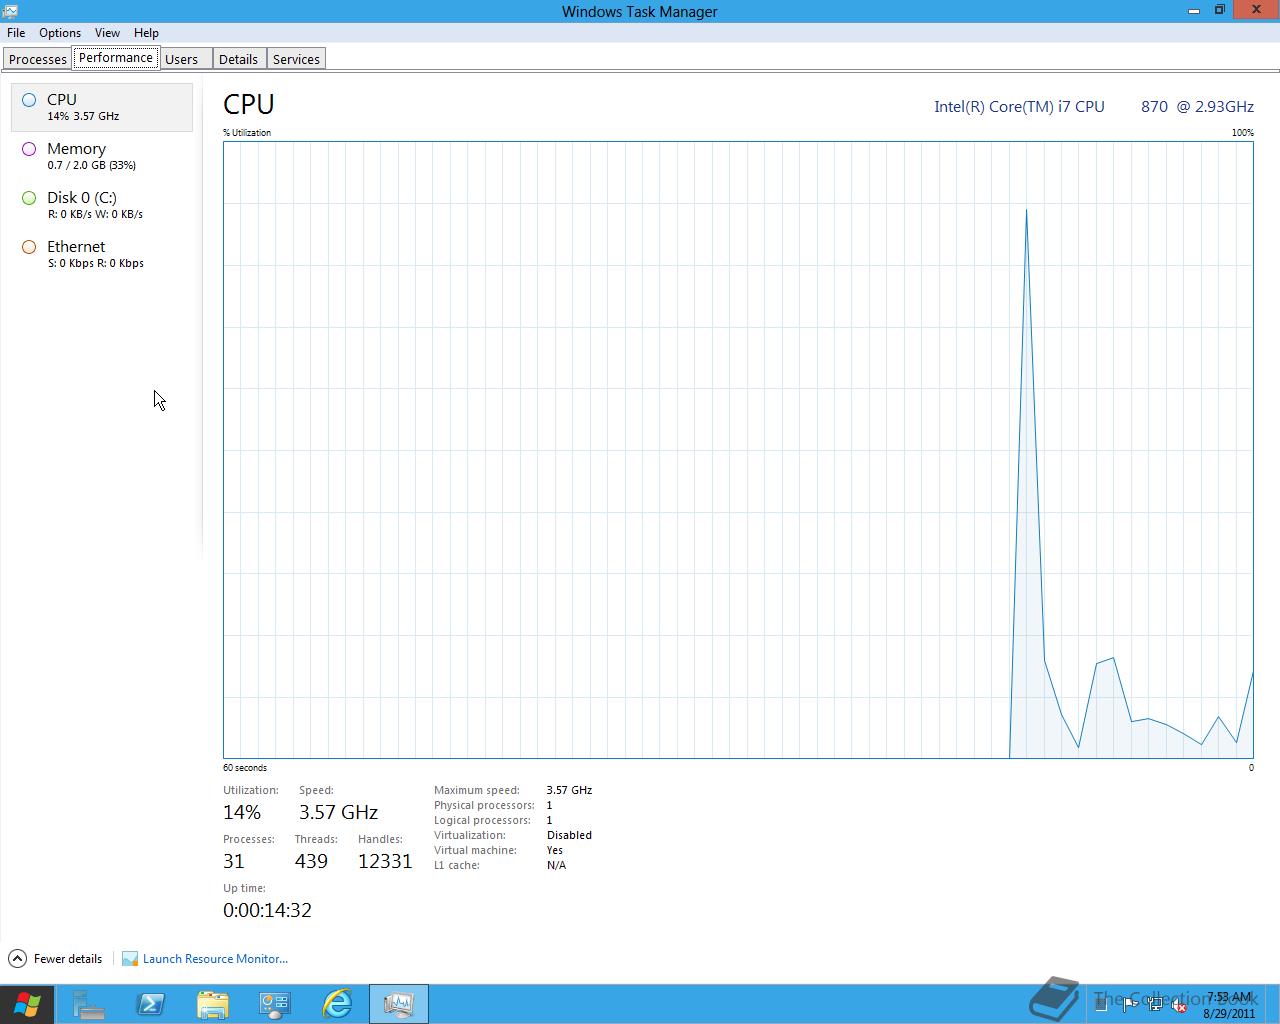Click the 60 seconds graph label
Image resolution: width=1280 pixels, height=1024 pixels.
(x=245, y=768)
